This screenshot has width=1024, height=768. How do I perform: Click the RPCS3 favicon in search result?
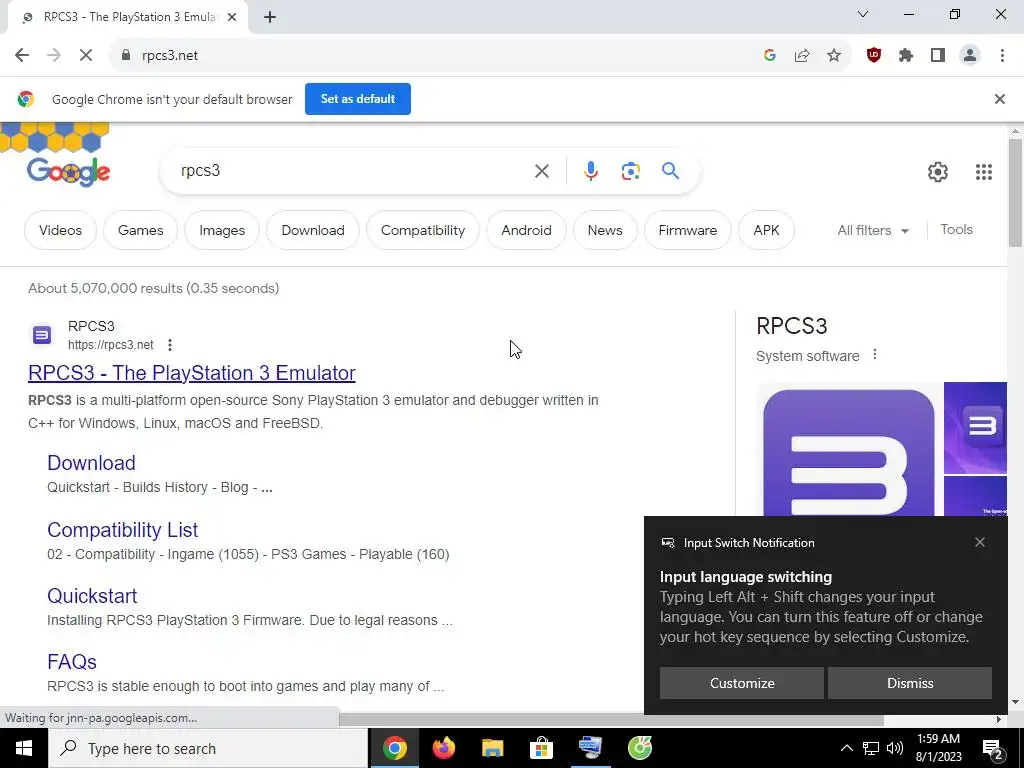pos(42,335)
